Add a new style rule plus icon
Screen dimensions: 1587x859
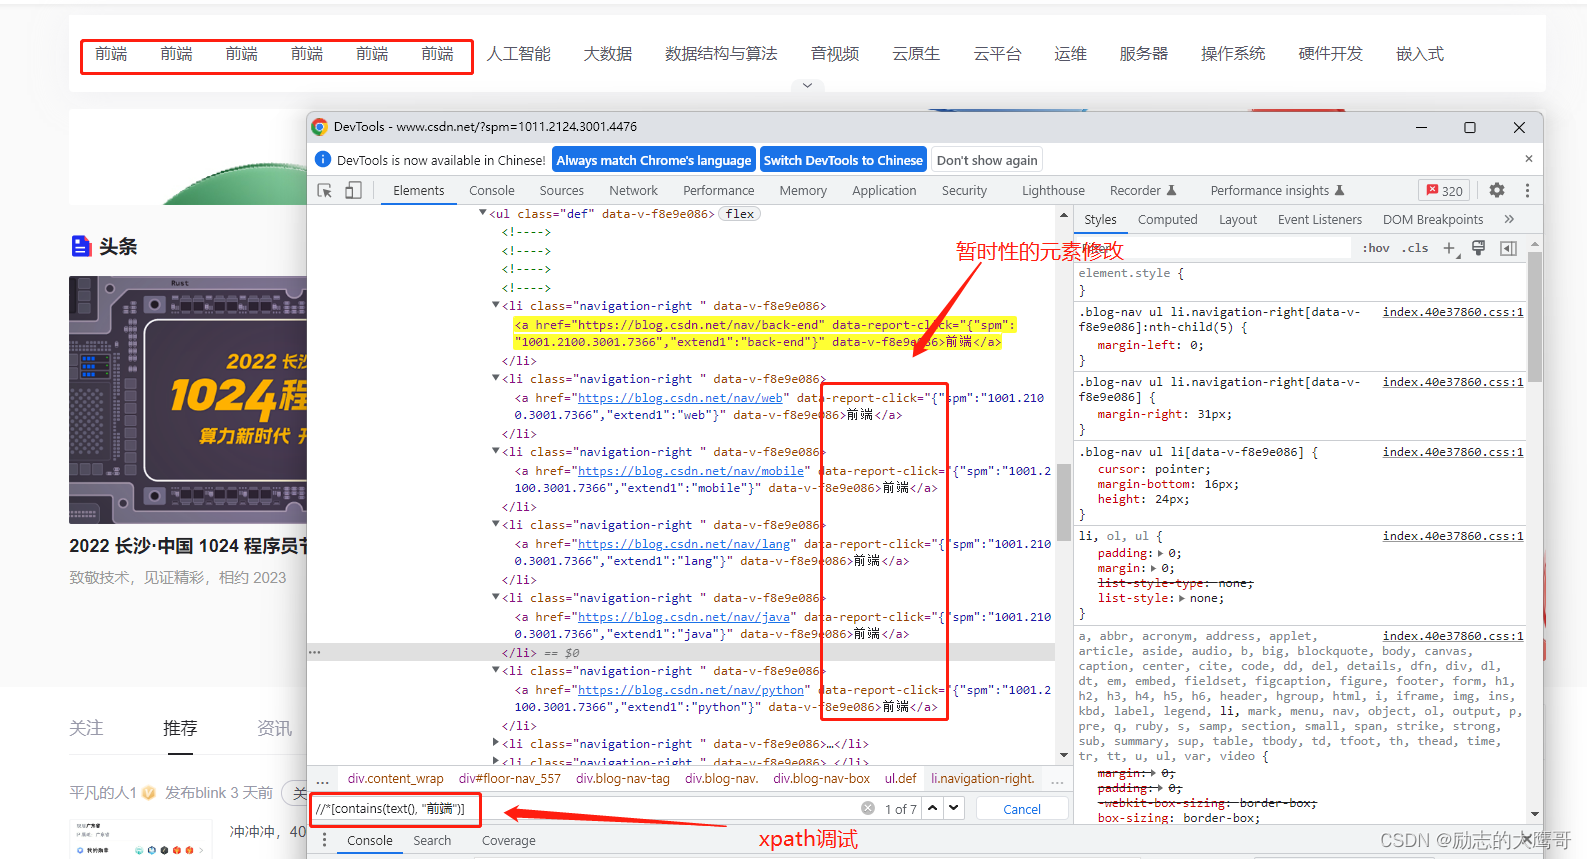click(x=1449, y=248)
